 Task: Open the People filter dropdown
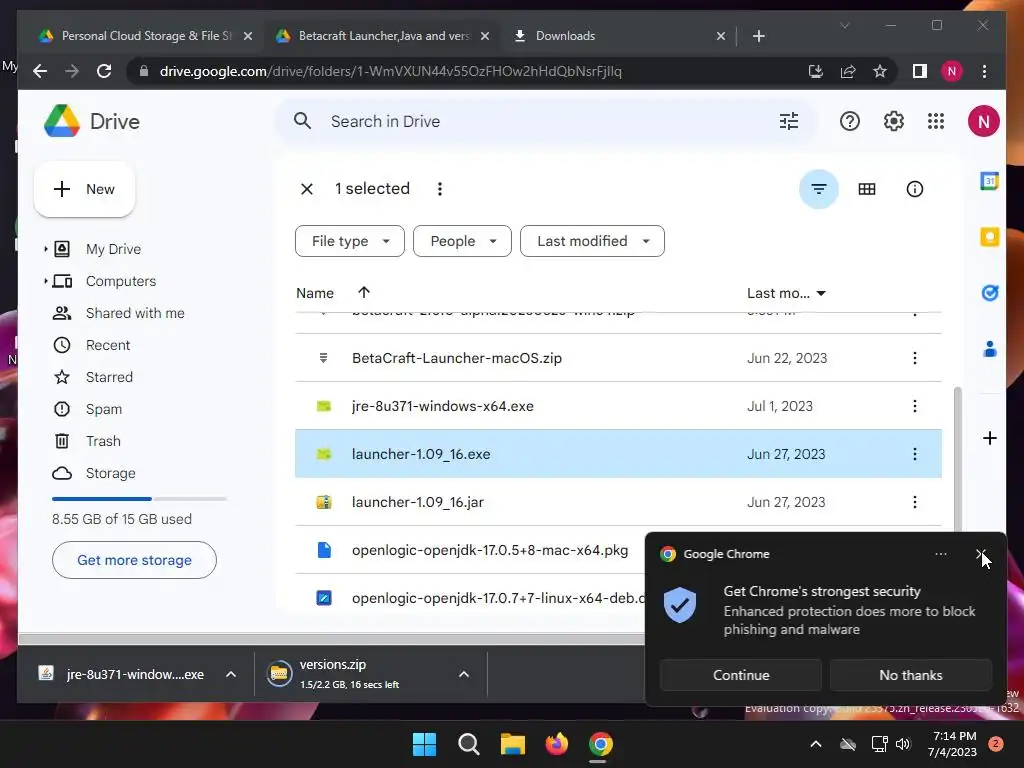pos(462,241)
